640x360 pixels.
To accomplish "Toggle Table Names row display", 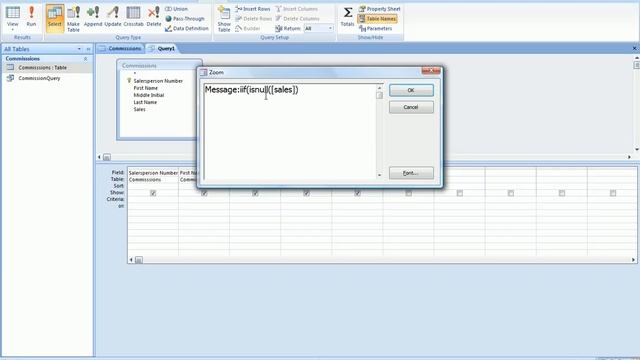I will 377,18.
